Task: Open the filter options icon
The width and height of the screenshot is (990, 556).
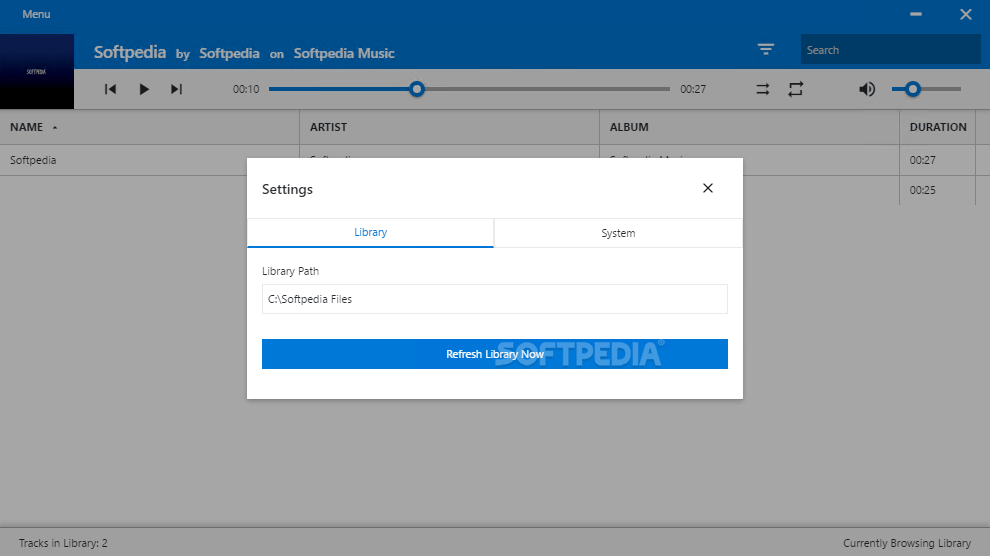Action: pos(766,49)
